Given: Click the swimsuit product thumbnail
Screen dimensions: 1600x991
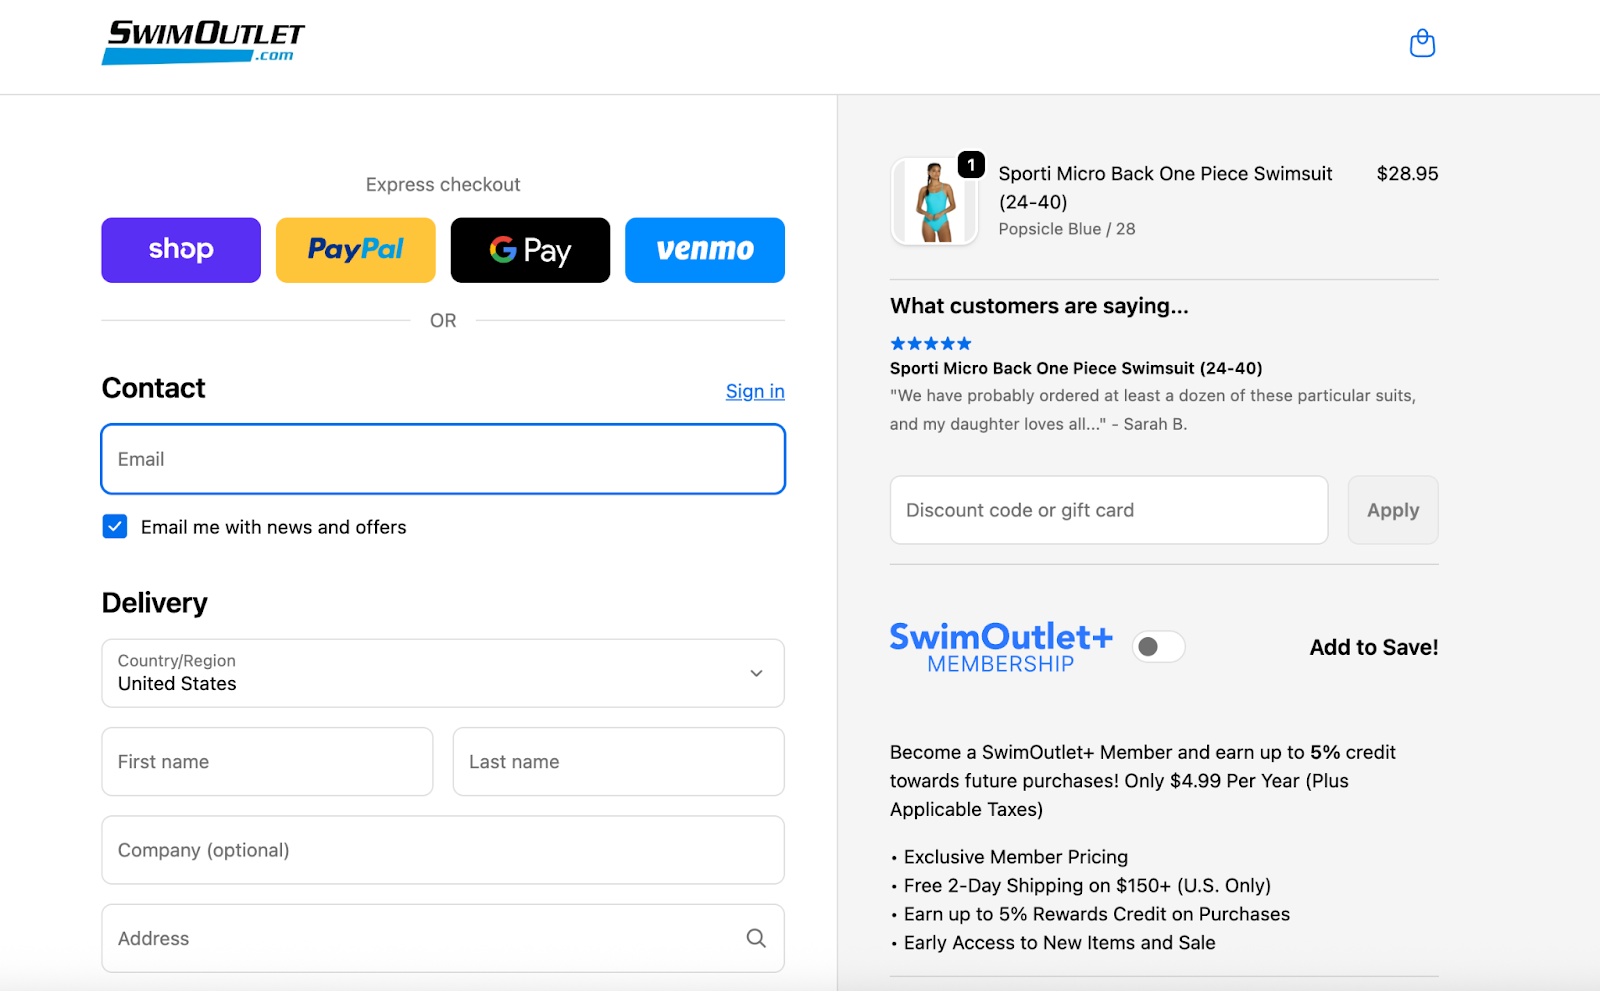Looking at the screenshot, I should coord(934,202).
